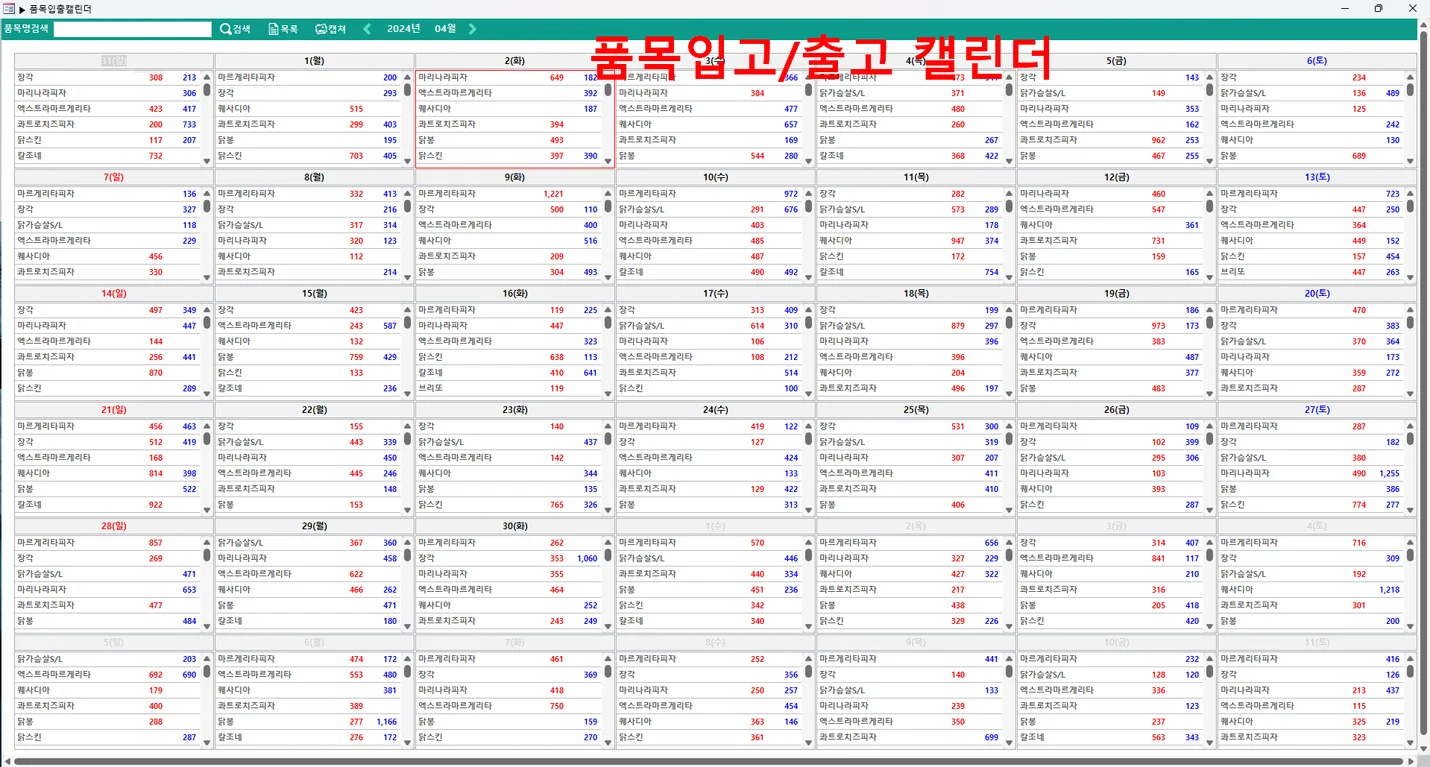Click the scrollbar thumb in the 23(화) list

608,439
